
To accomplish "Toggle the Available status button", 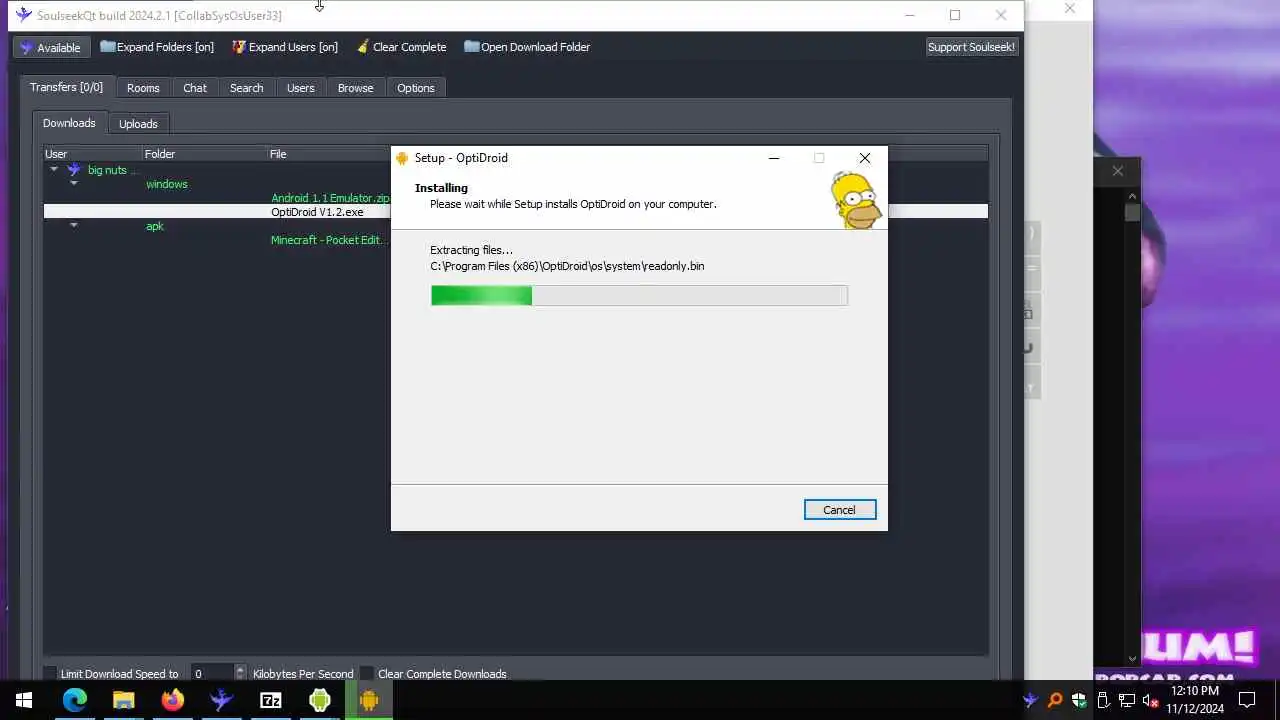I will pyautogui.click(x=51, y=47).
